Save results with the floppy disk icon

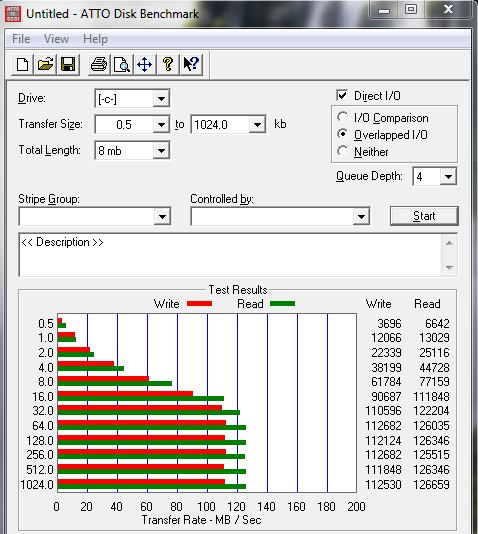coord(68,64)
